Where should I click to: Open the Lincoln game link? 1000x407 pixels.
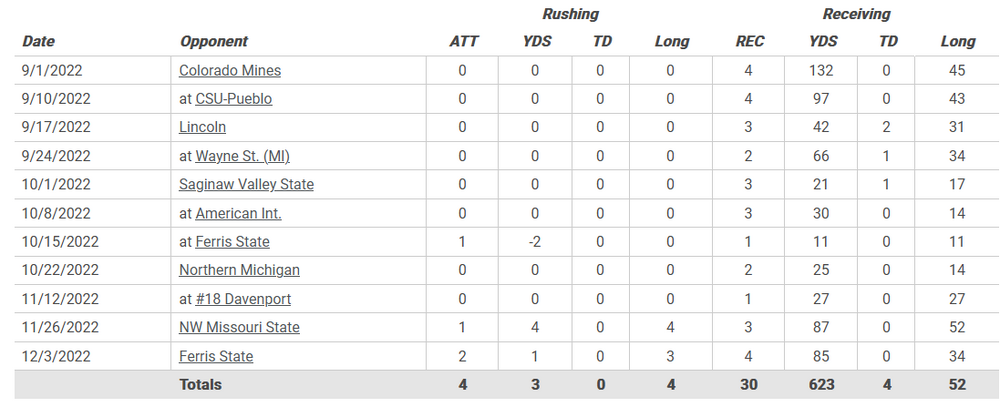click(x=202, y=127)
